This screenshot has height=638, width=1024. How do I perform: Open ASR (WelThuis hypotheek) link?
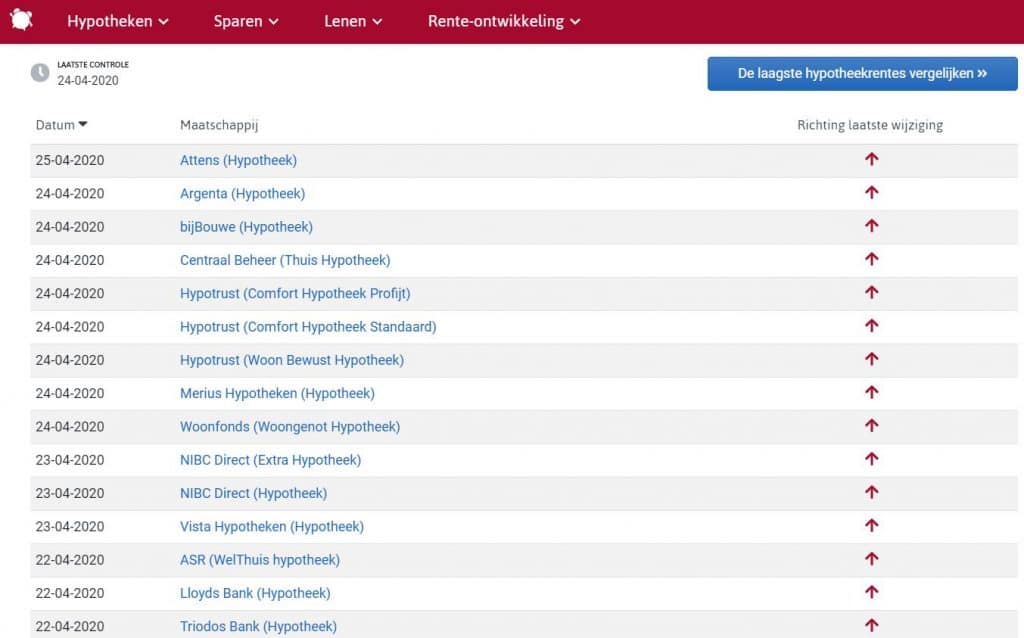(x=260, y=560)
